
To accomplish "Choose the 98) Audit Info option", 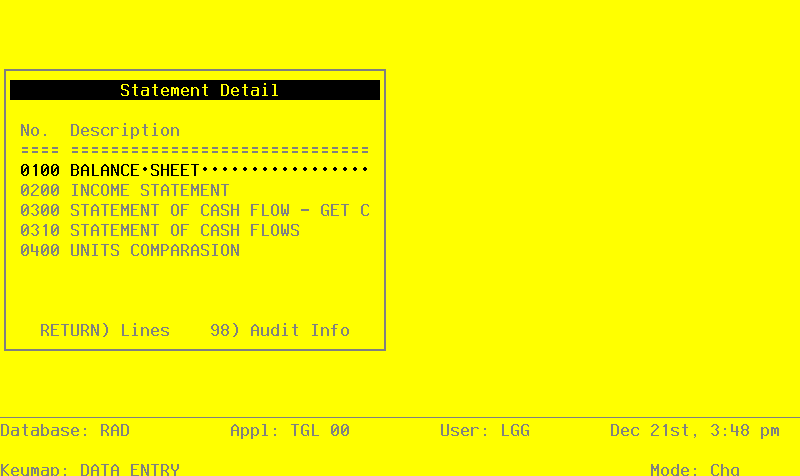I will tap(280, 330).
